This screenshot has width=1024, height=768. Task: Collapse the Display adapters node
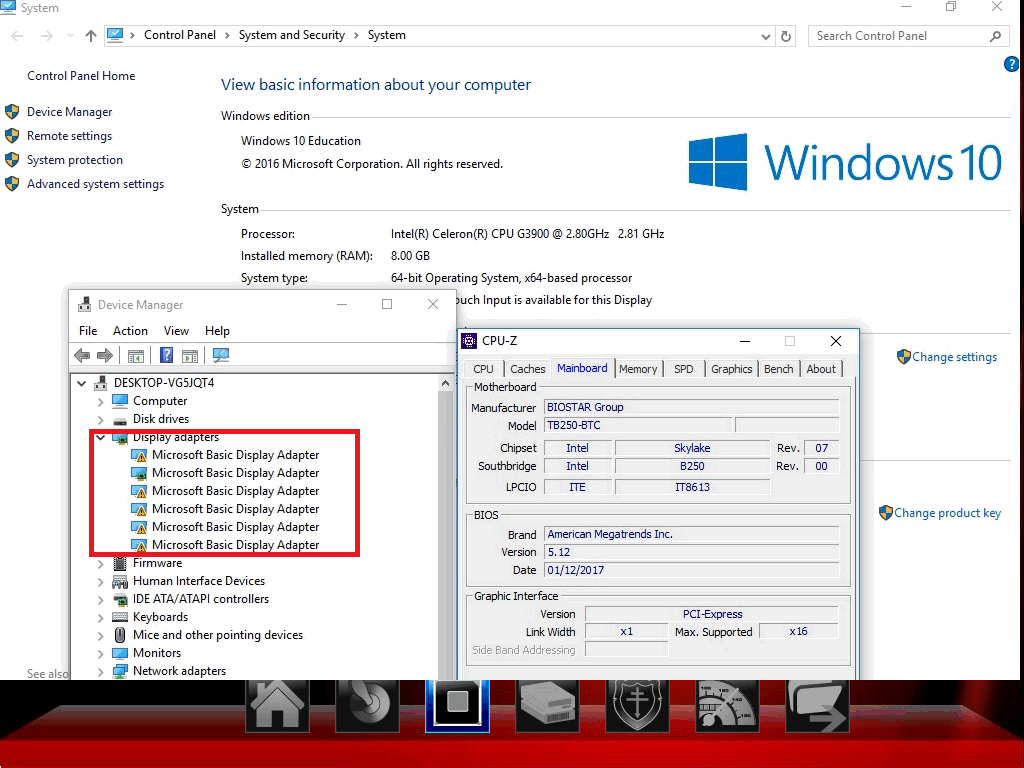point(101,438)
